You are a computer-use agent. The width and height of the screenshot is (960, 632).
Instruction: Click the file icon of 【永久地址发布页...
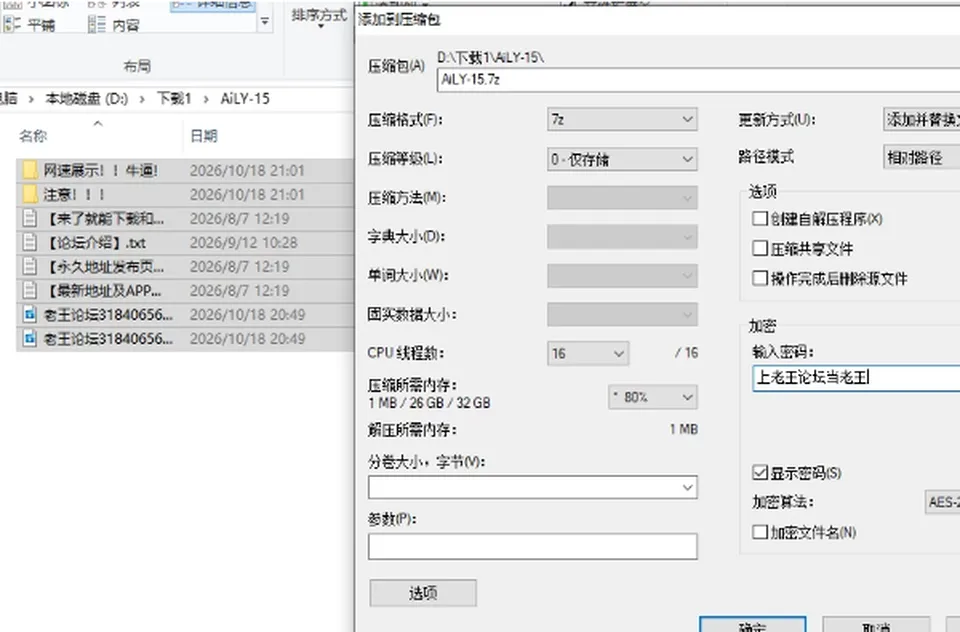click(29, 266)
